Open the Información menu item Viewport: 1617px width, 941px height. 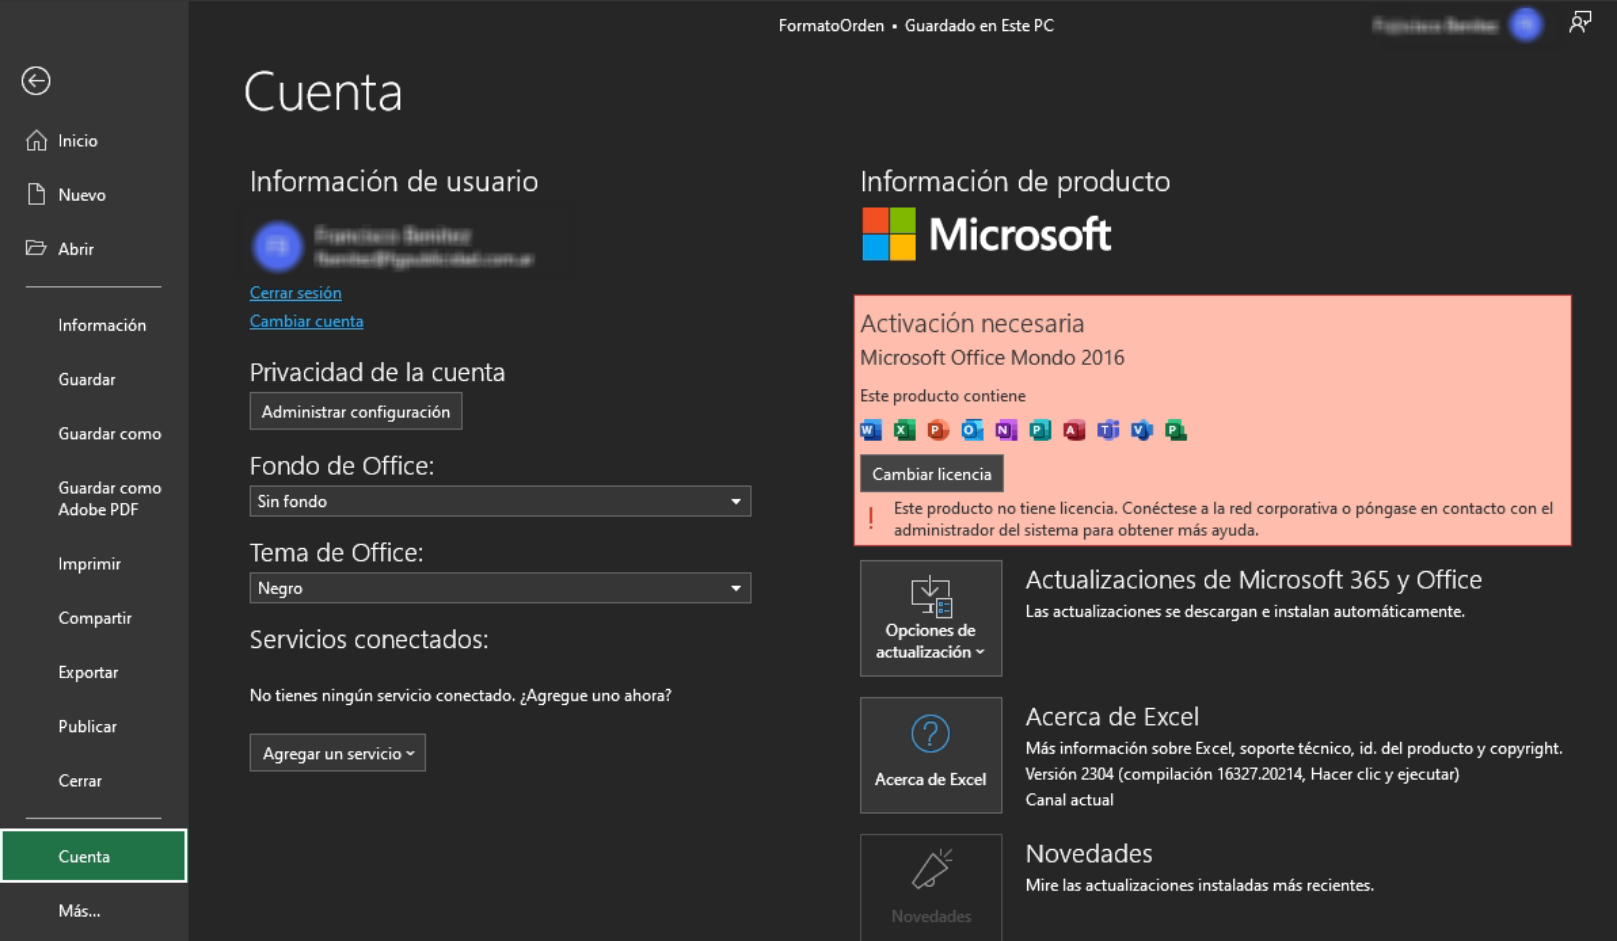tap(102, 325)
